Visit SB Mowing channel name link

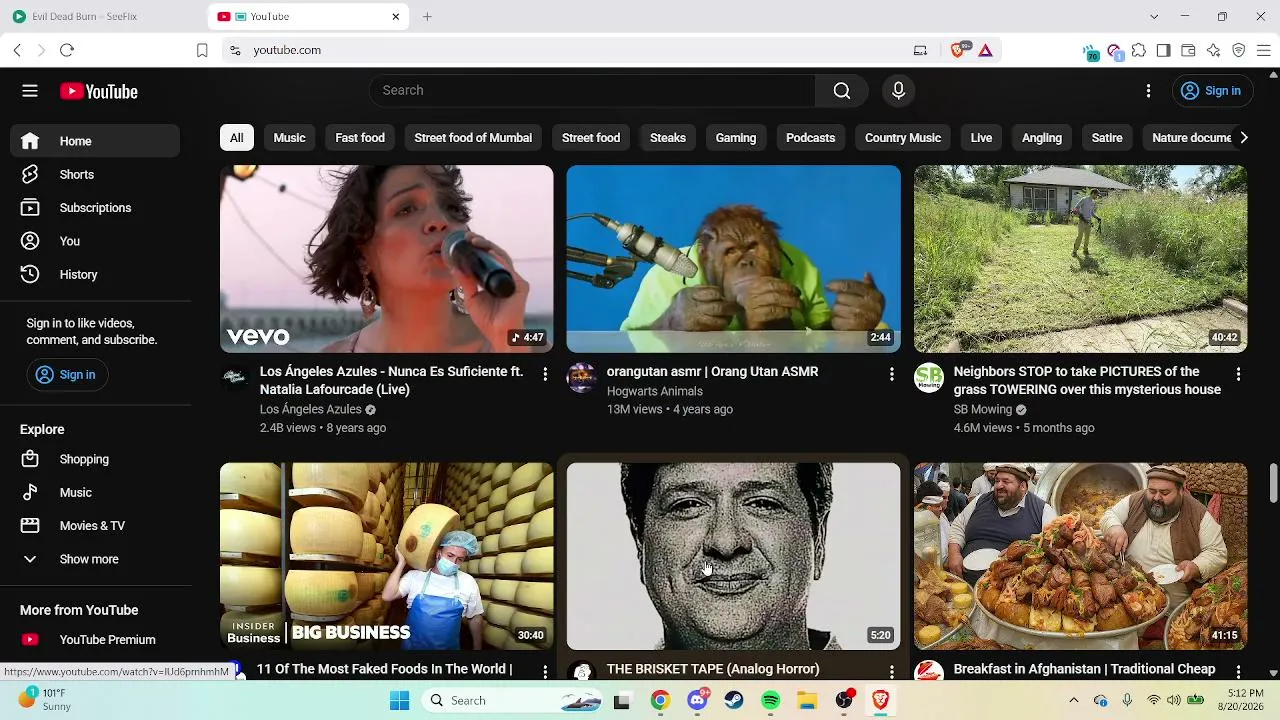pos(983,410)
